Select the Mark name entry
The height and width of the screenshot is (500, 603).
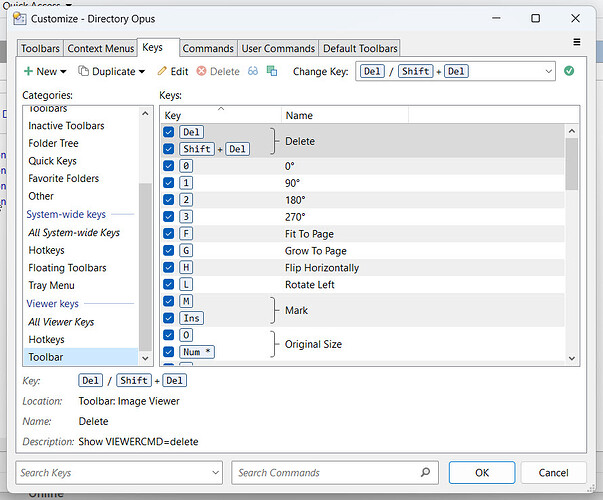click(x=296, y=310)
